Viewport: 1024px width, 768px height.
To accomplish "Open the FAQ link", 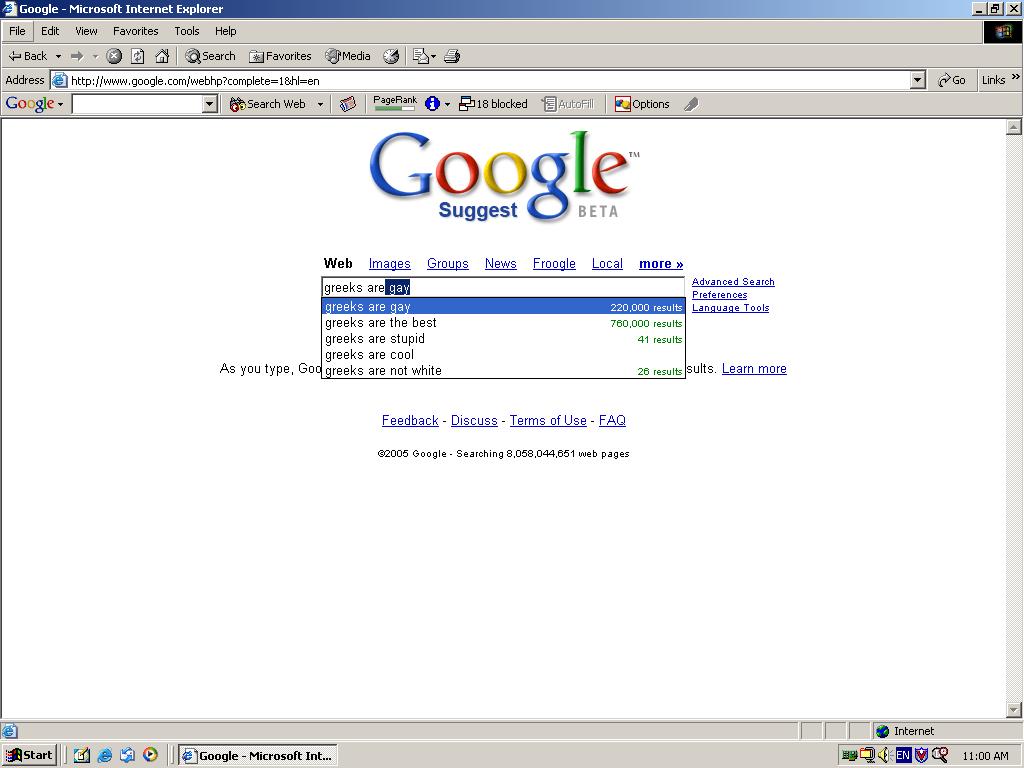I will click(612, 420).
